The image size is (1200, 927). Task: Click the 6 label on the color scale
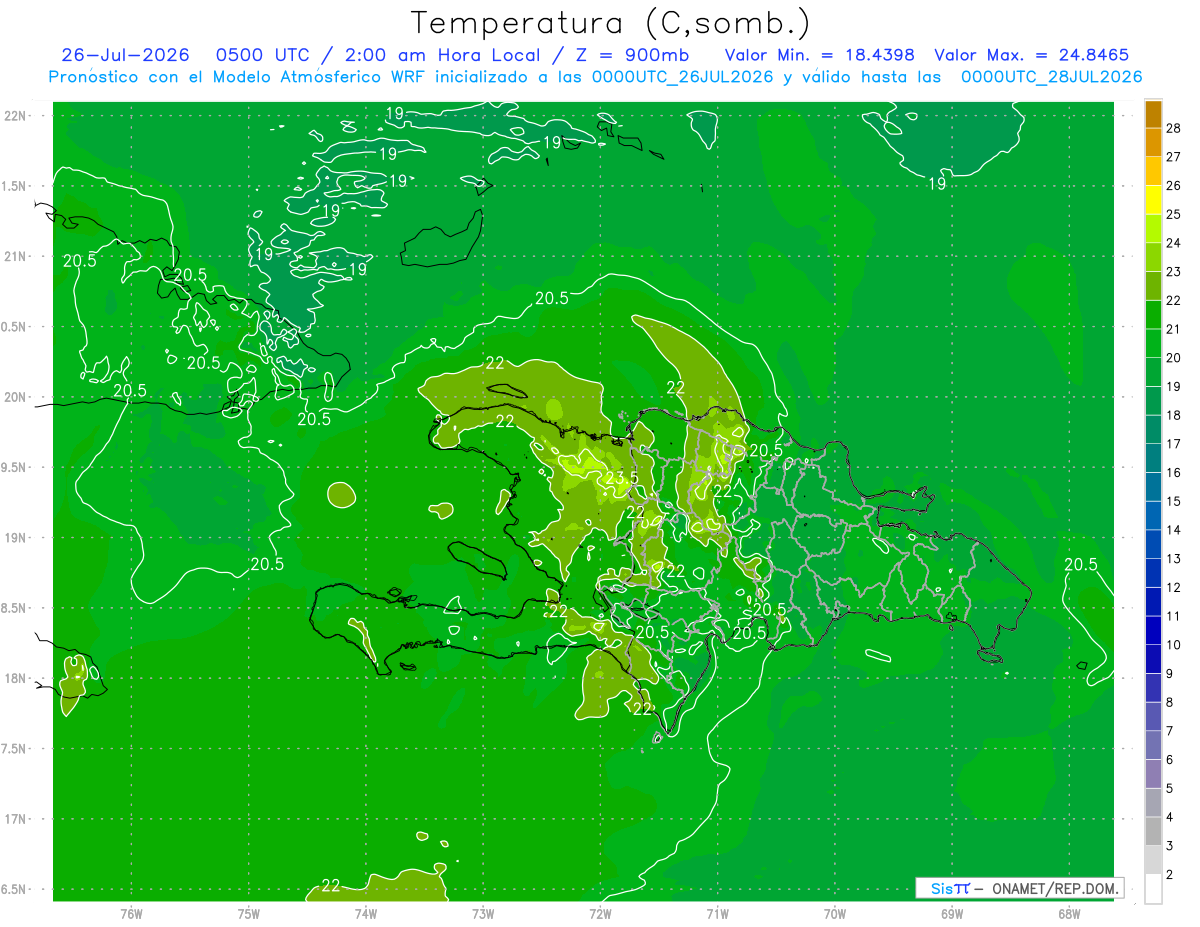[1170, 760]
